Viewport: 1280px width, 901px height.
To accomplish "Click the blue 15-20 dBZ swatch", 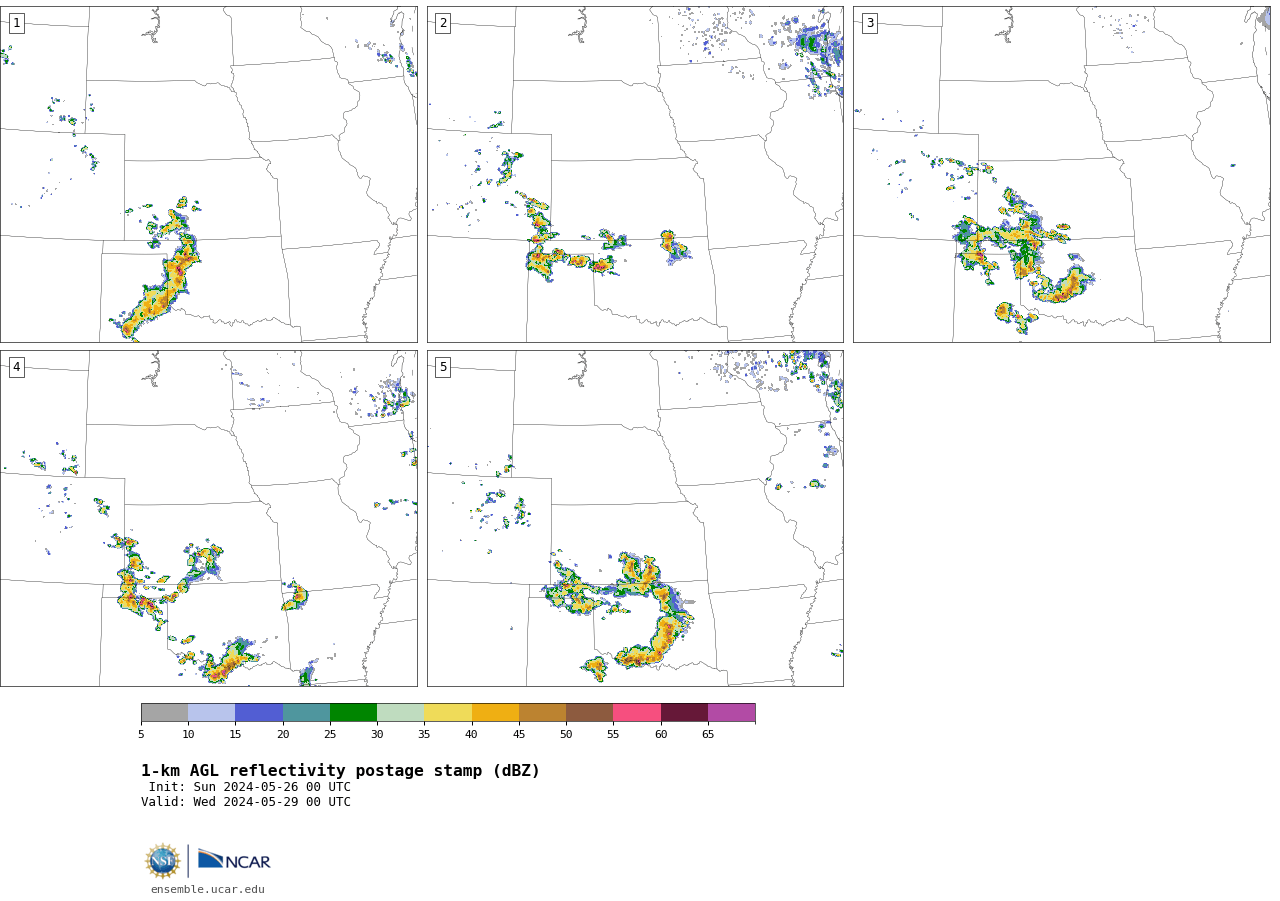I will [x=259, y=713].
